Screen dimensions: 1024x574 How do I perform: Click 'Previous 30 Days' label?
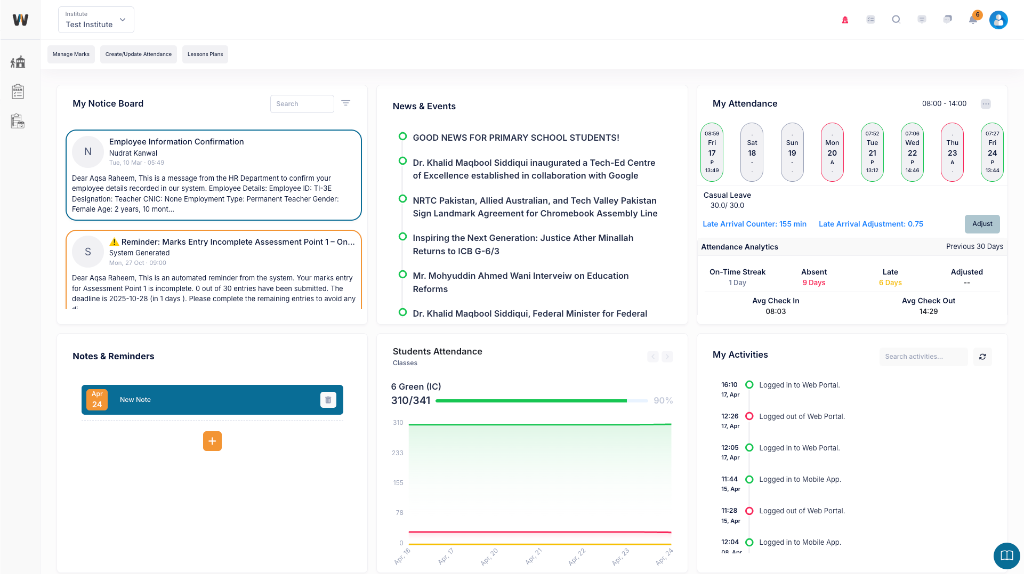tap(974, 246)
